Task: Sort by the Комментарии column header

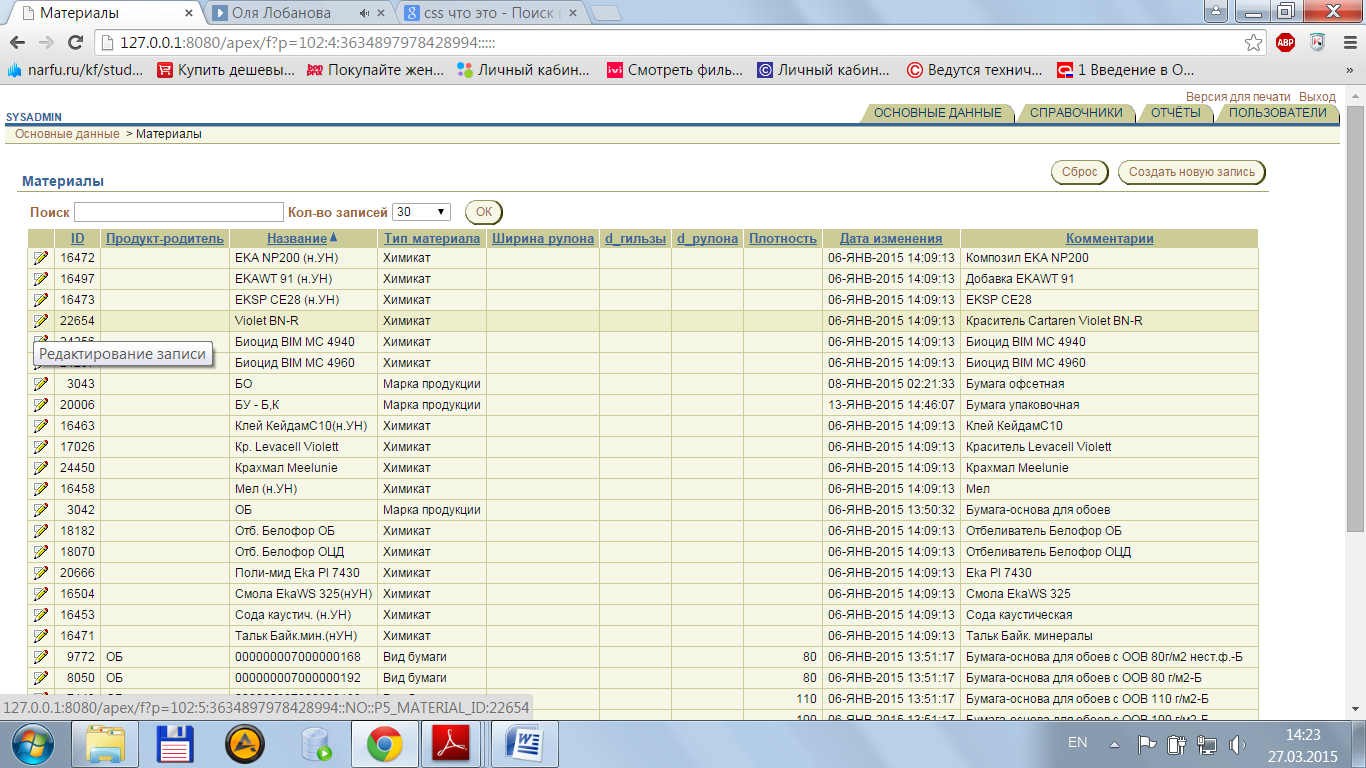Action: pos(1110,238)
